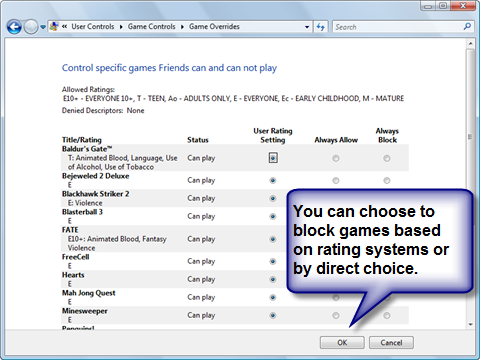The height and width of the screenshot is (360, 480).
Task: Click the Blasterball 3 title
Action: pyautogui.click(x=82, y=212)
